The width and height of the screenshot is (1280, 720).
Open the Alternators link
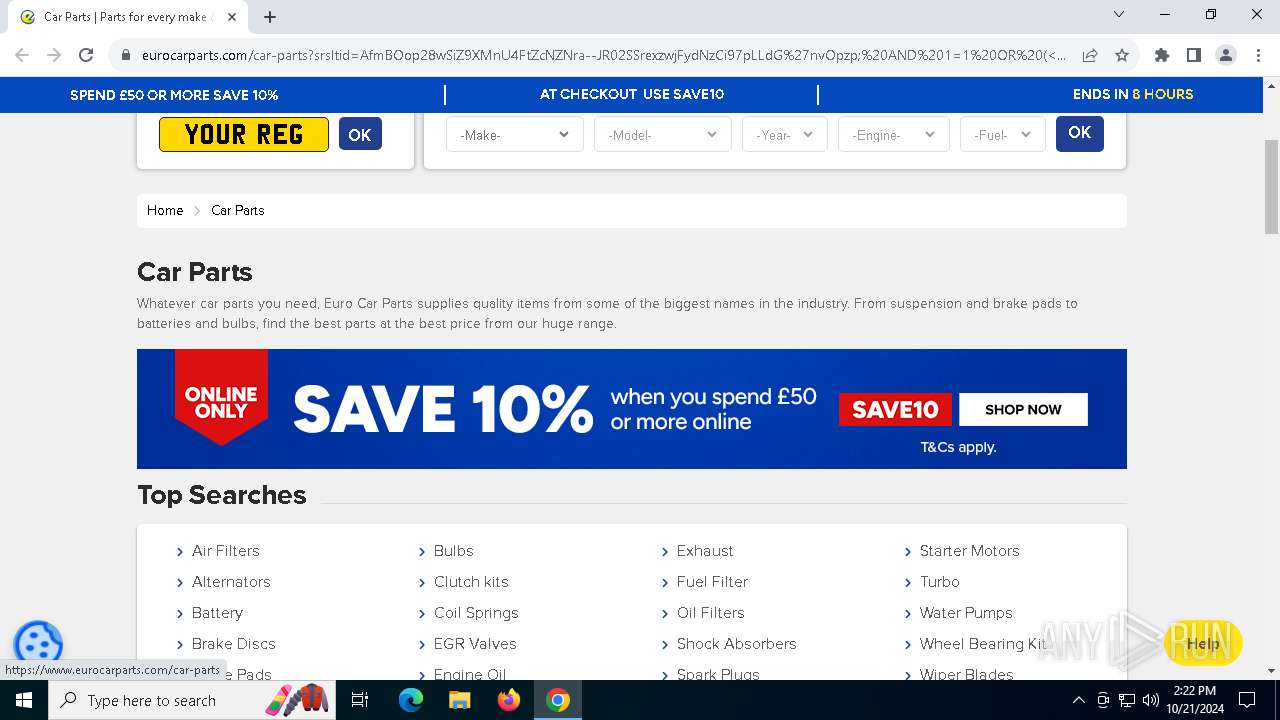click(231, 582)
